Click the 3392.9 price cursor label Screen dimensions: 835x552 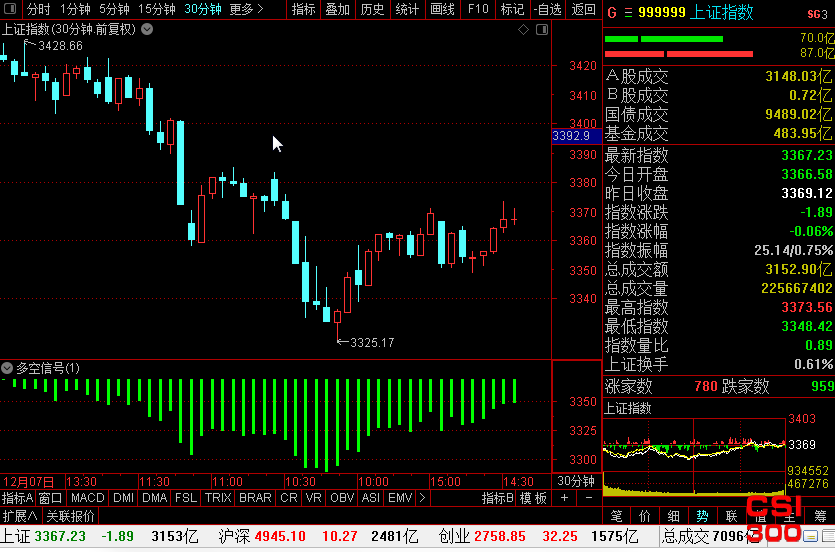[x=577, y=136]
